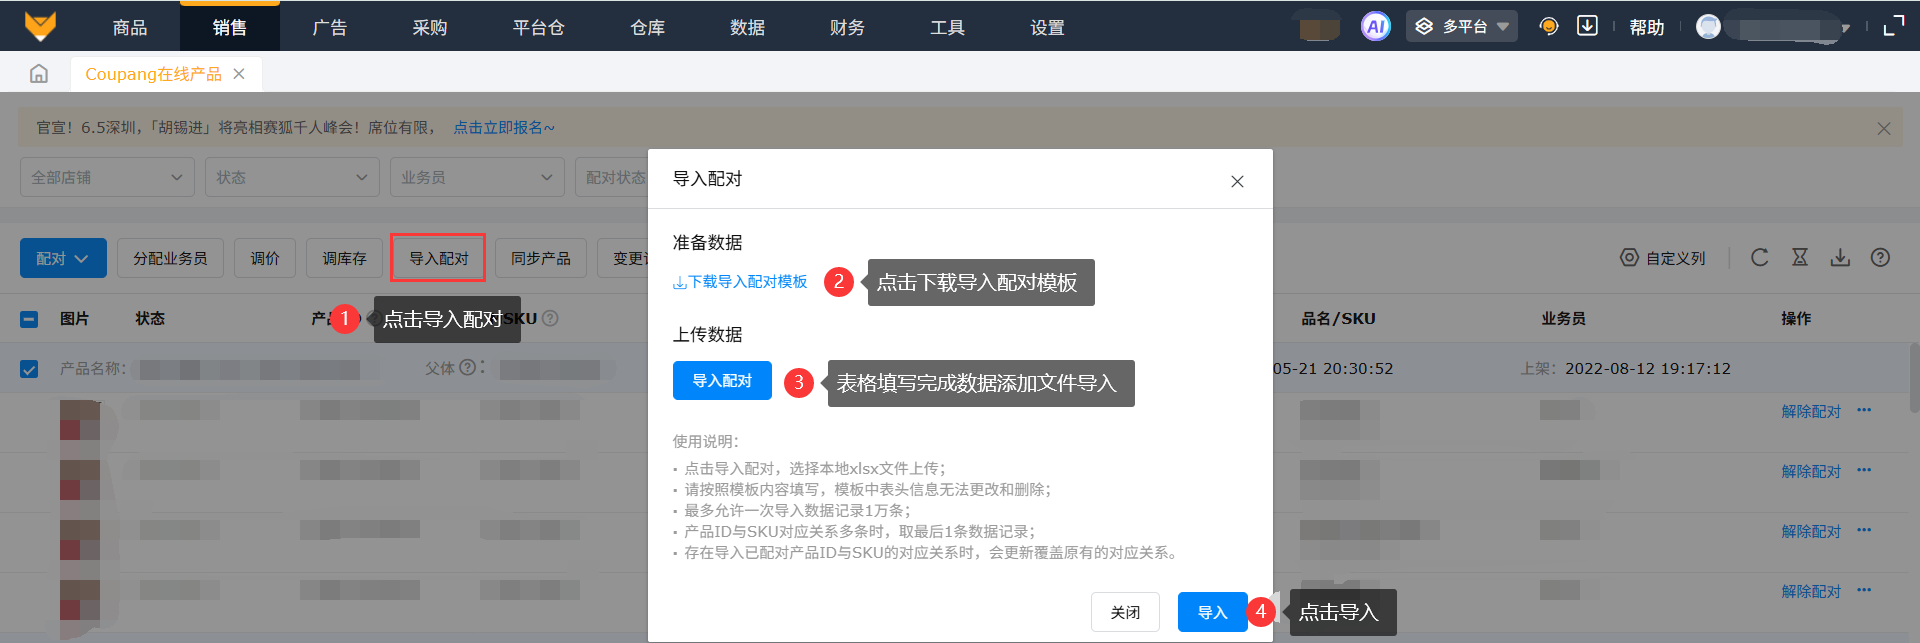Screen dimensions: 1920x643
Task: Open the 财务 menu
Action: 848,27
